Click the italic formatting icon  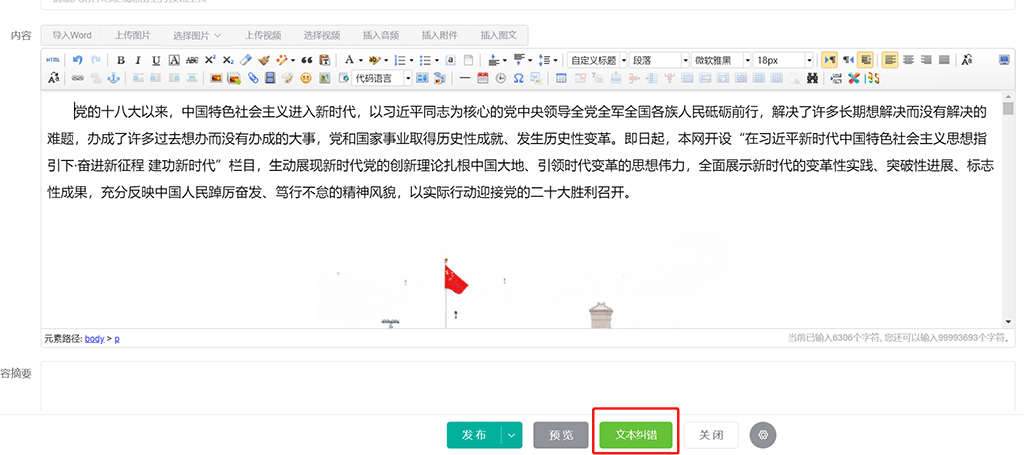(139, 60)
